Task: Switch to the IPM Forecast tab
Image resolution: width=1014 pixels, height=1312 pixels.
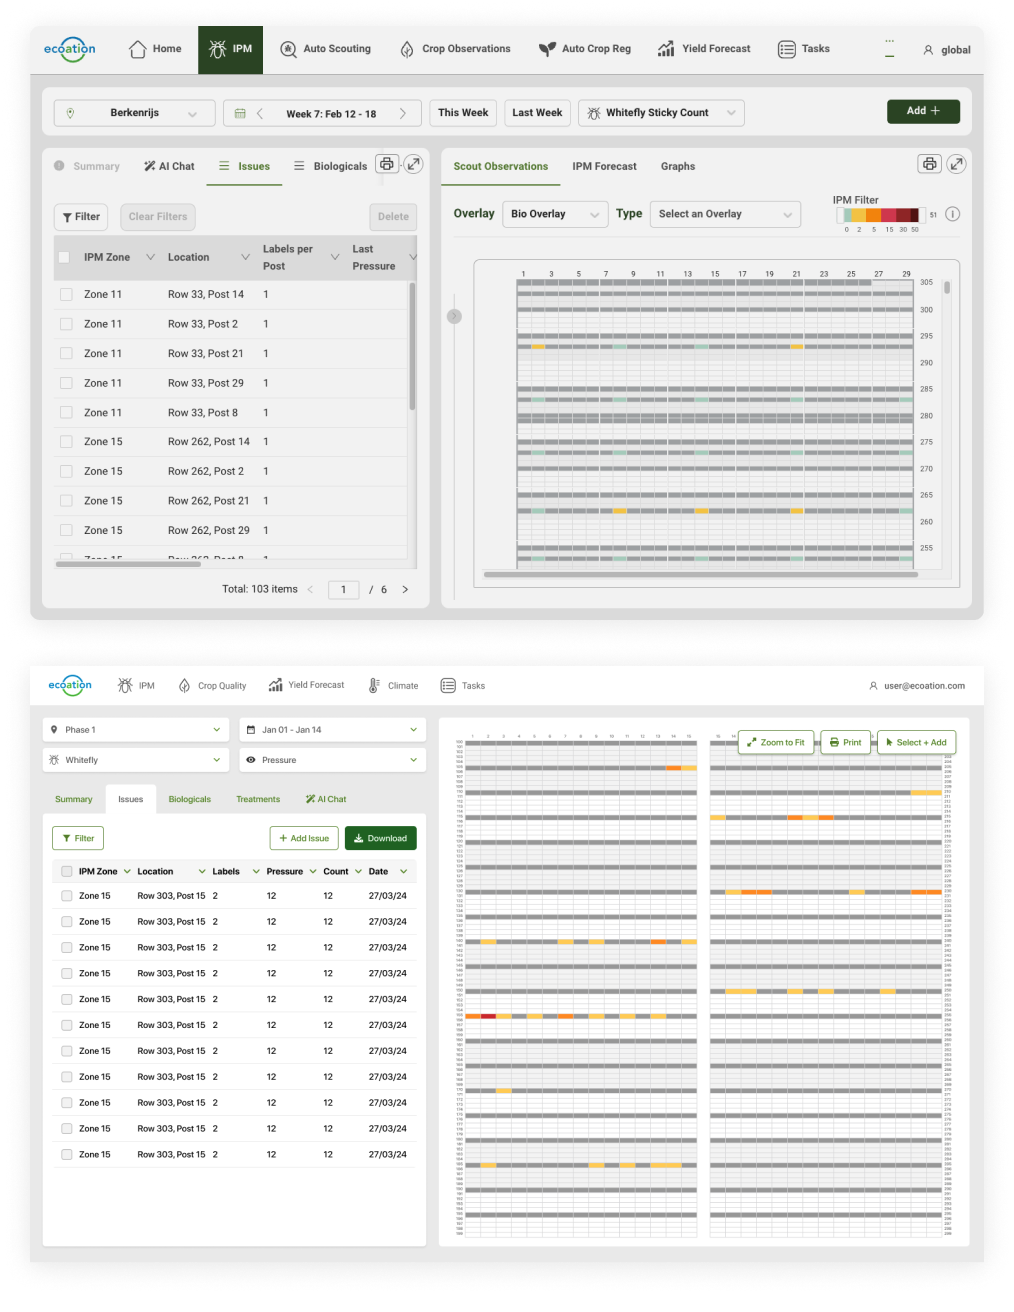Action: [604, 167]
